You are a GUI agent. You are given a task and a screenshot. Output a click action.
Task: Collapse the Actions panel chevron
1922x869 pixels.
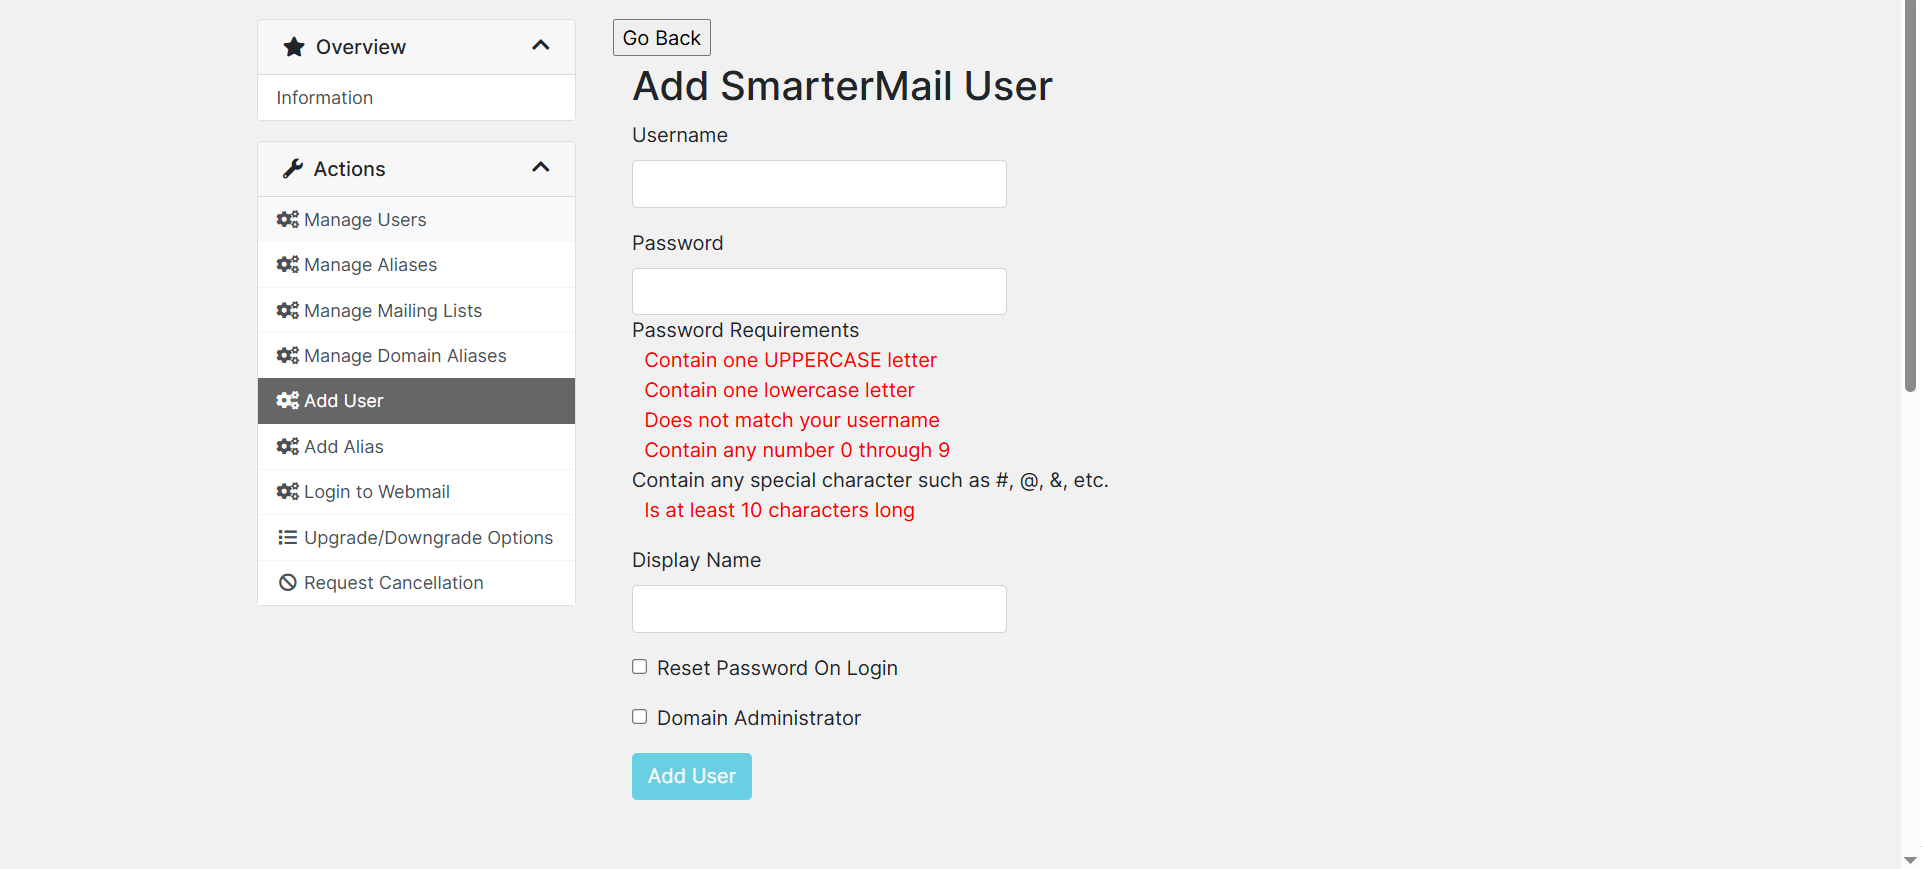click(x=541, y=168)
